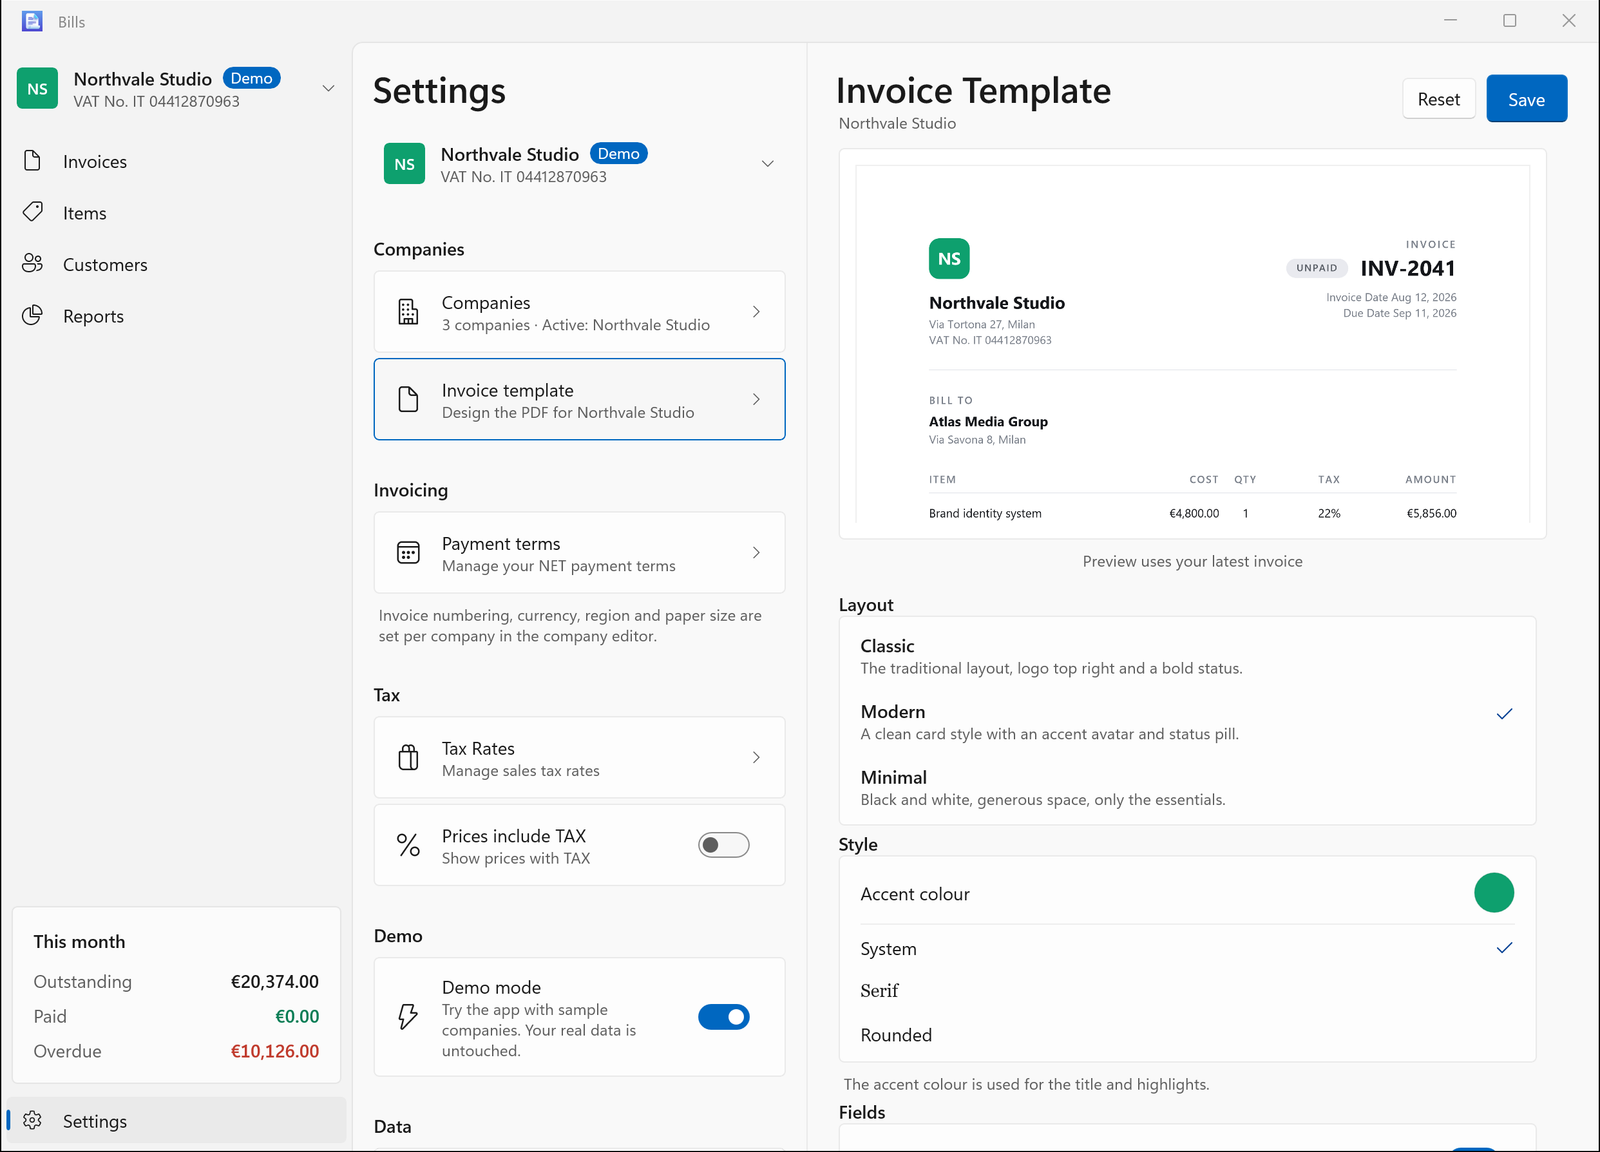Select the Modern layout option
1600x1152 pixels.
tap(1187, 722)
